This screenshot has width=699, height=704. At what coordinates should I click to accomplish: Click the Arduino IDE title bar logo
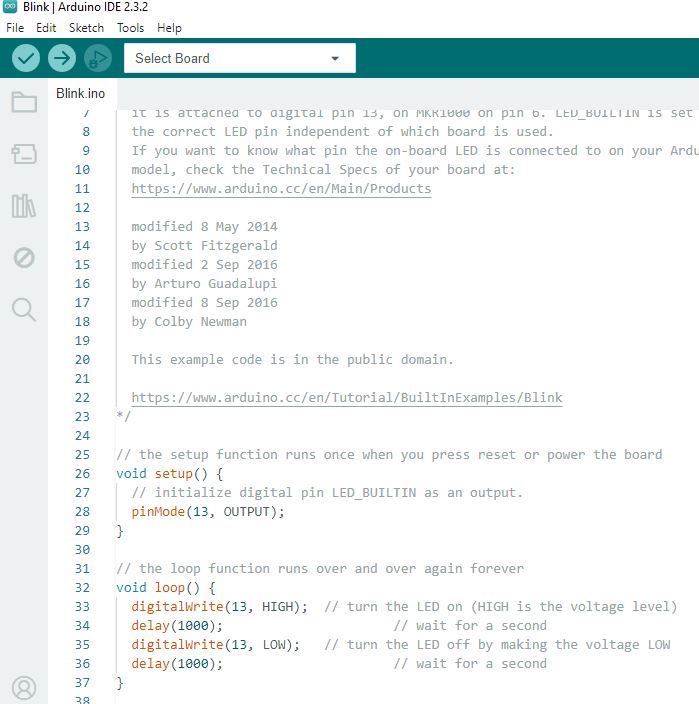click(x=9, y=6)
